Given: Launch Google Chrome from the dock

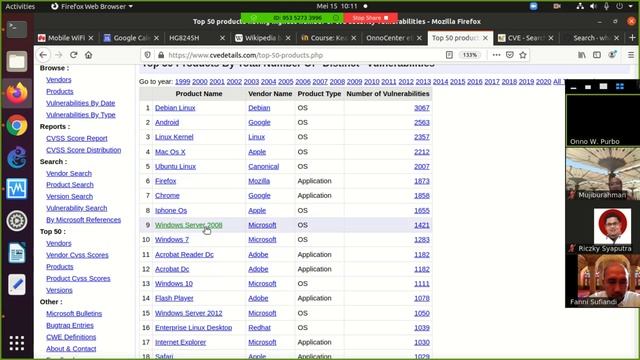Looking at the screenshot, I should coord(17,125).
